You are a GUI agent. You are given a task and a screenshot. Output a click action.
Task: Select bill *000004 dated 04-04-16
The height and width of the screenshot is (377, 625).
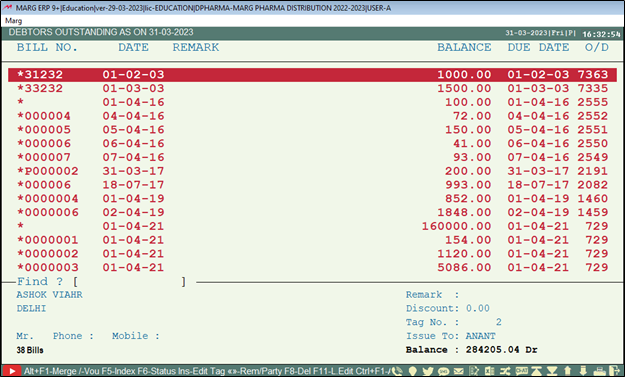click(x=312, y=116)
